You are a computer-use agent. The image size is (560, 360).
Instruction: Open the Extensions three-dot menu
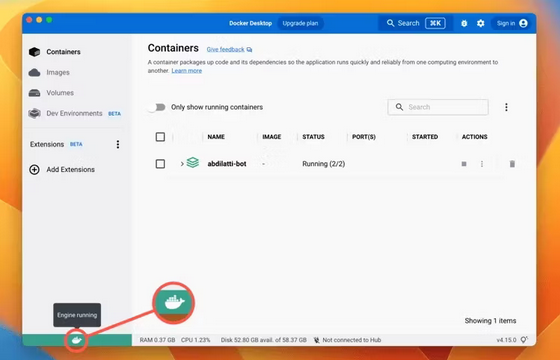(x=118, y=144)
